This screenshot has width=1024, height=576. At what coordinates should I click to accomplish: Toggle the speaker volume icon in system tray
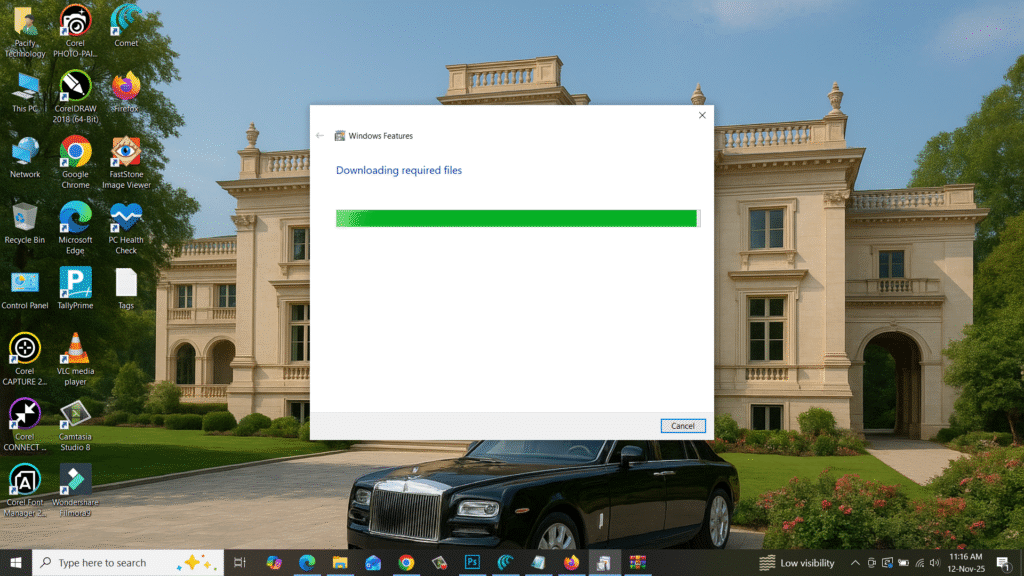pyautogui.click(x=936, y=562)
